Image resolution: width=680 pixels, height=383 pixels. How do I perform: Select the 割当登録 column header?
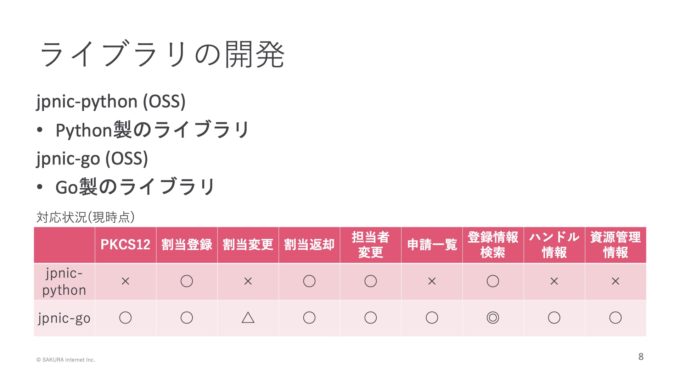187,245
